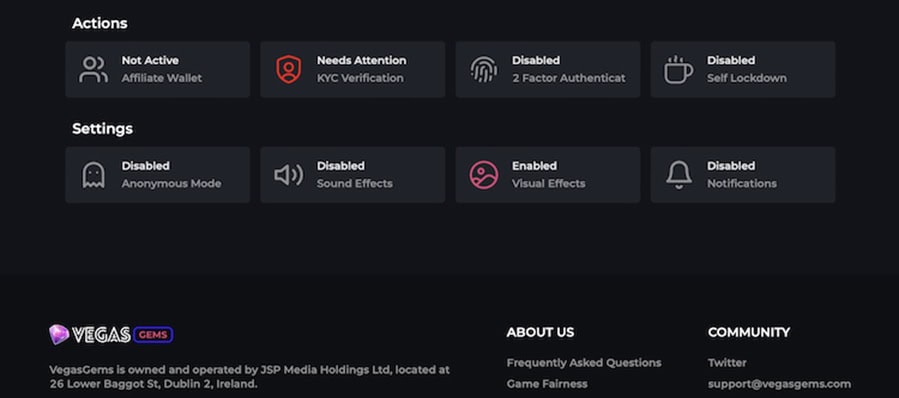The height and width of the screenshot is (398, 899).
Task: Disable Visual Effects setting
Action: 548,175
